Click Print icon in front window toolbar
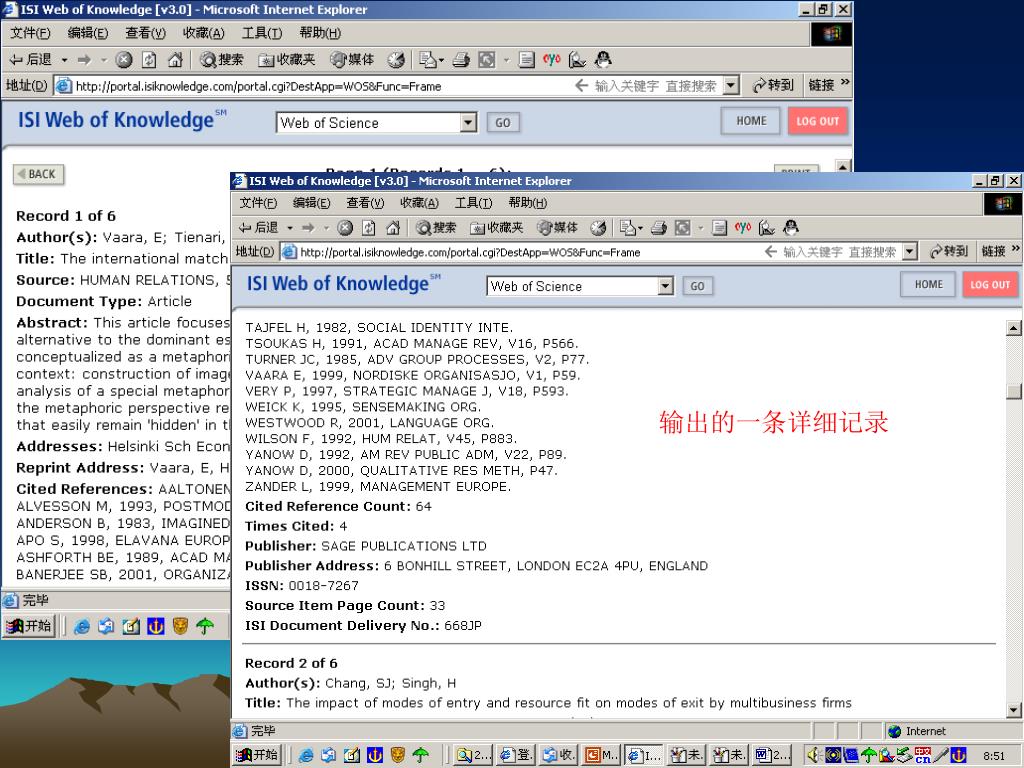Image resolution: width=1024 pixels, height=768 pixels. point(658,227)
